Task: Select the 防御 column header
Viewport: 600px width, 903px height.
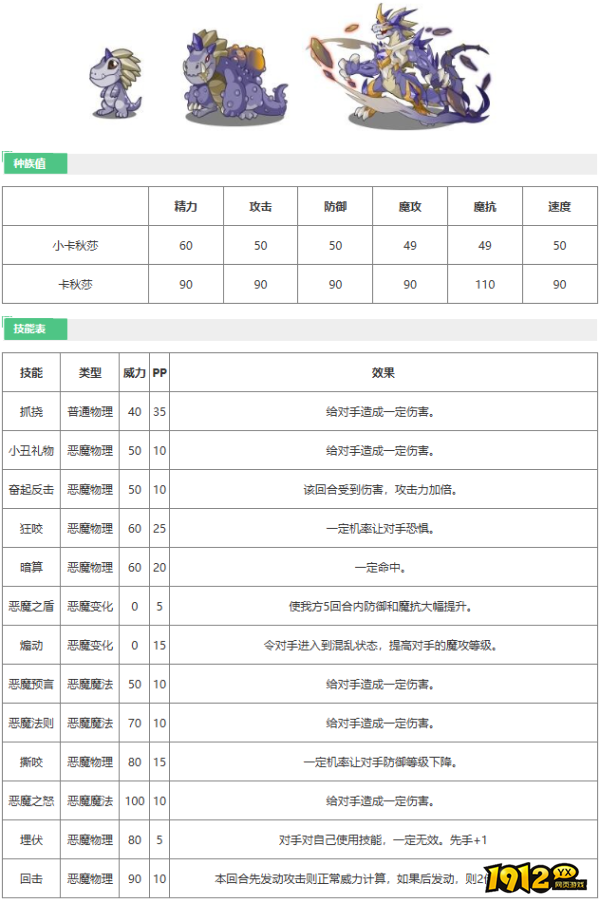Action: tap(335, 207)
